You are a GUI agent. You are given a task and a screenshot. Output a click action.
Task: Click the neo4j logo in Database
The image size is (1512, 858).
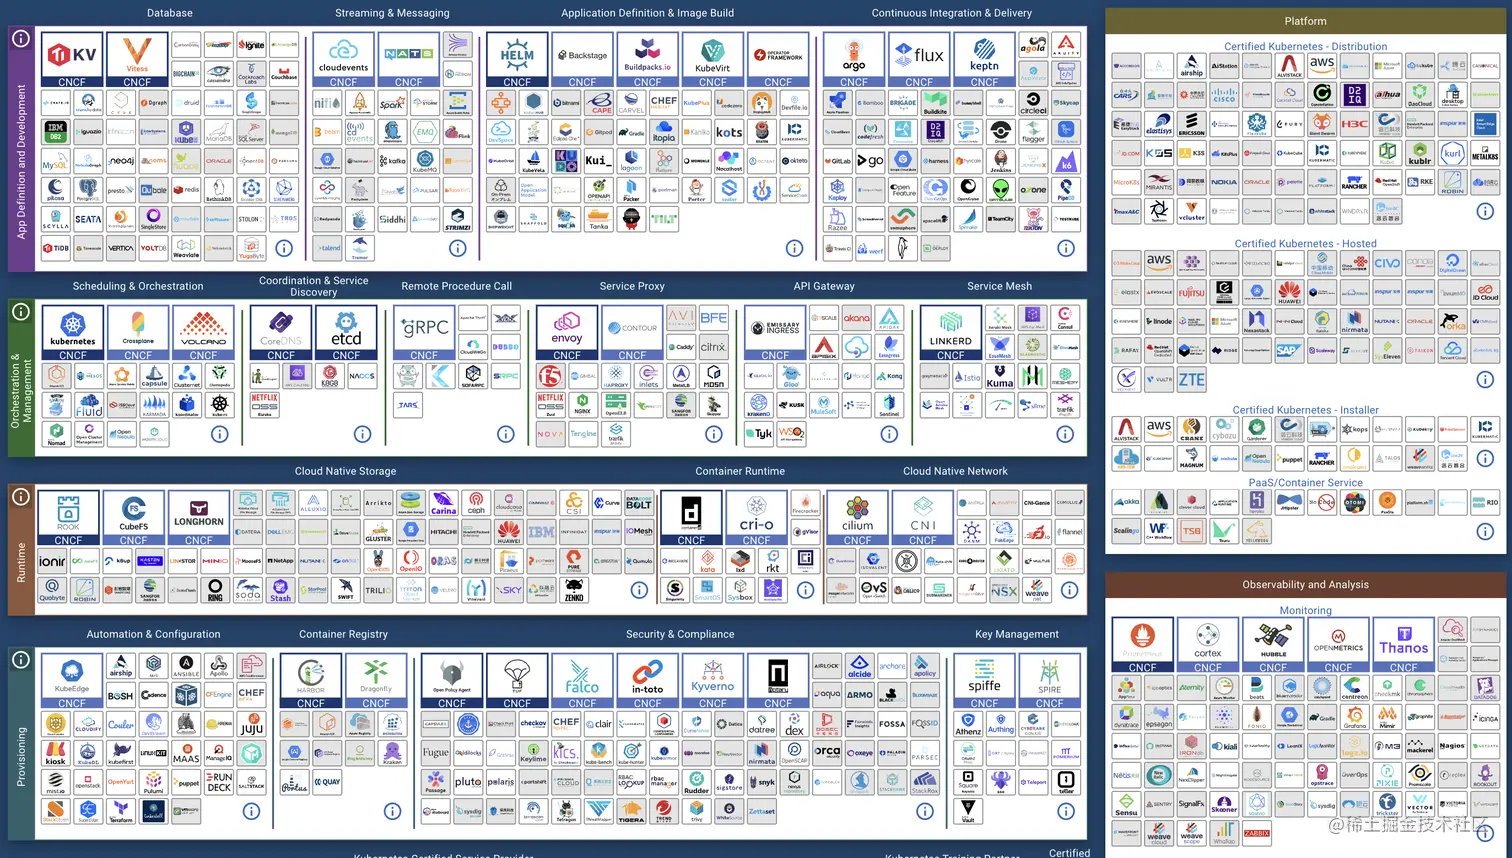121,160
